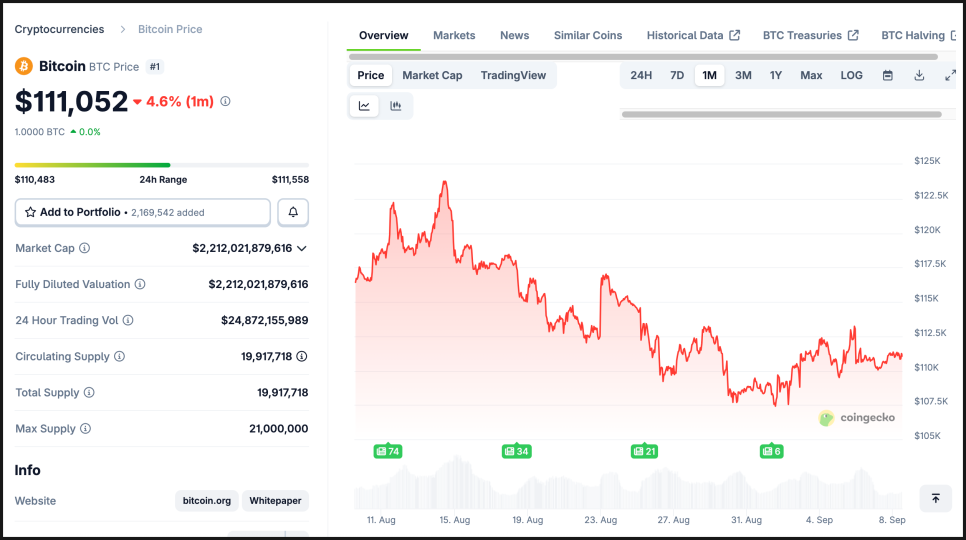Open the news marker labeled 21
Image resolution: width=966 pixels, height=540 pixels.
click(x=644, y=451)
